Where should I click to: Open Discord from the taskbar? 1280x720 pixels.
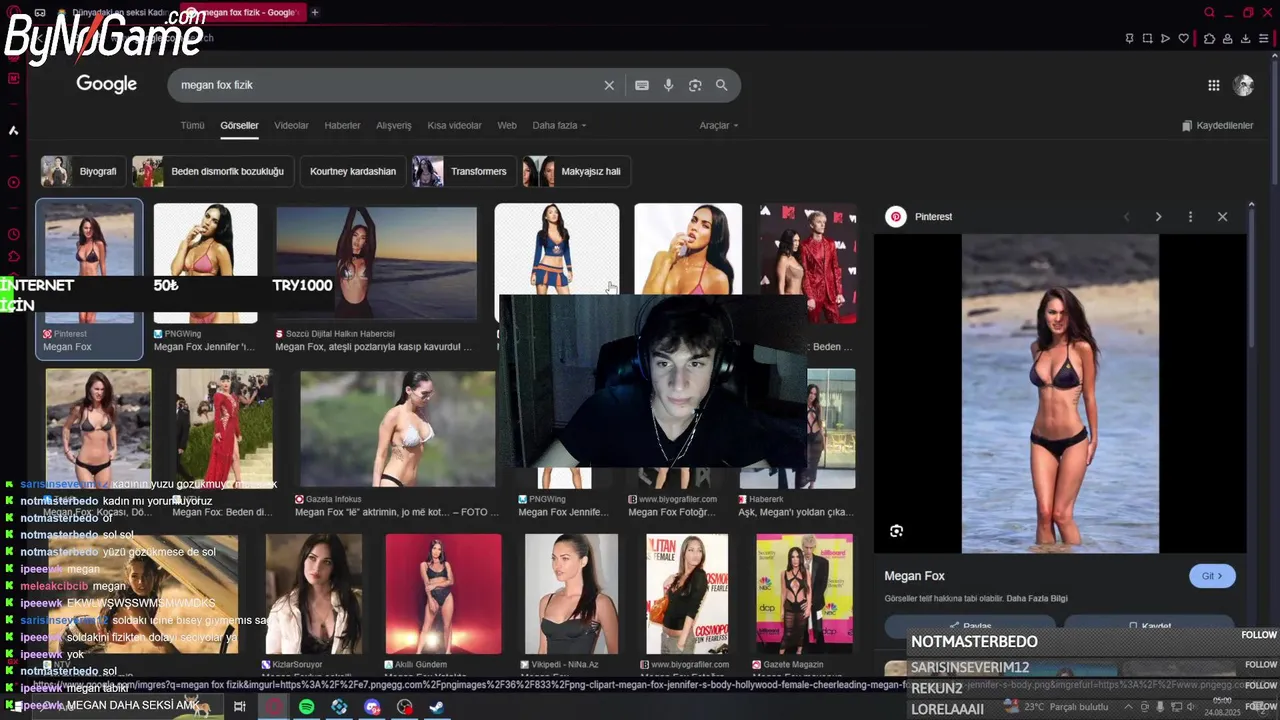pyautogui.click(x=372, y=707)
